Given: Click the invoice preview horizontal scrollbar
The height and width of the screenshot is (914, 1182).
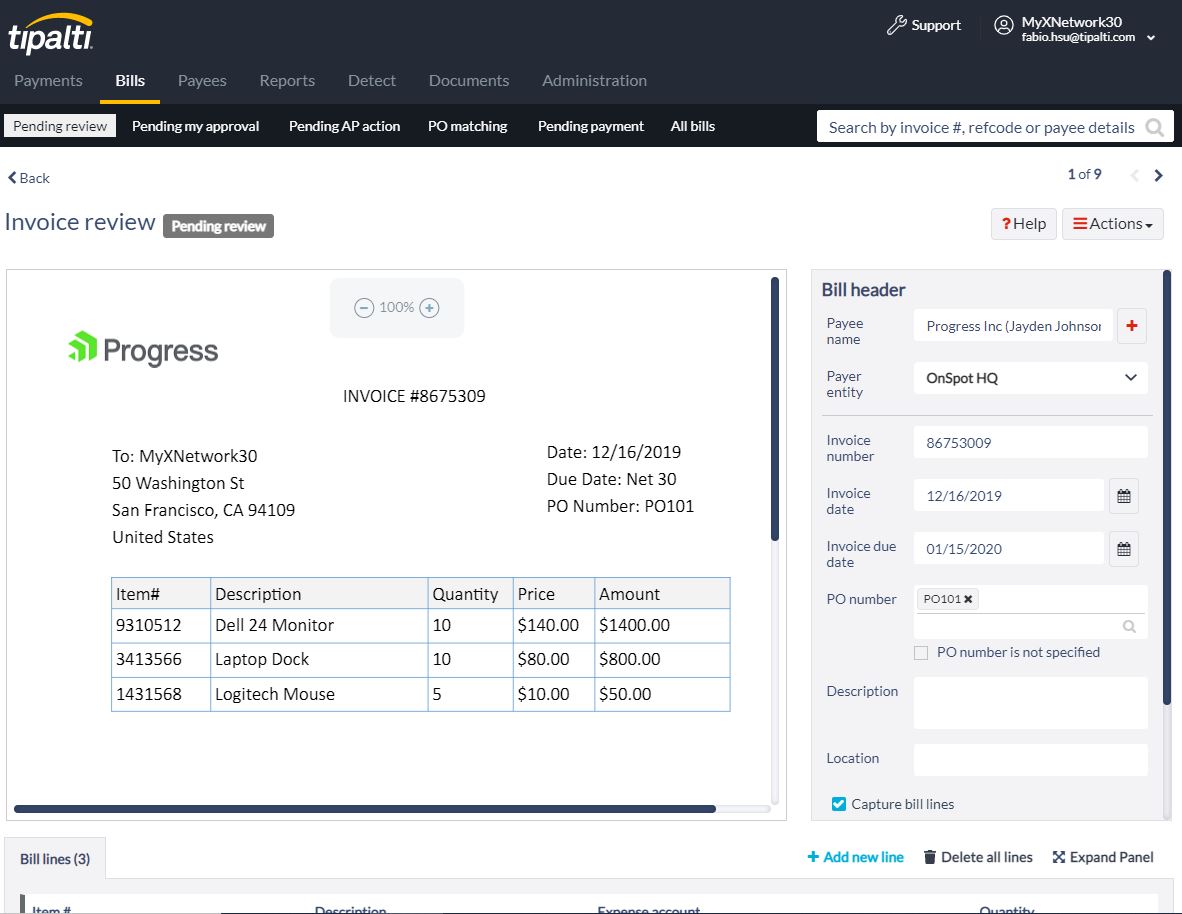Looking at the screenshot, I should pos(365,809).
